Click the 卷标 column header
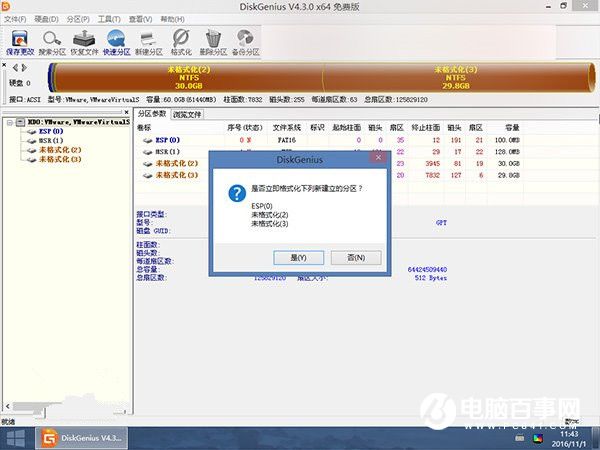This screenshot has height=450, width=600. pyautogui.click(x=144, y=128)
